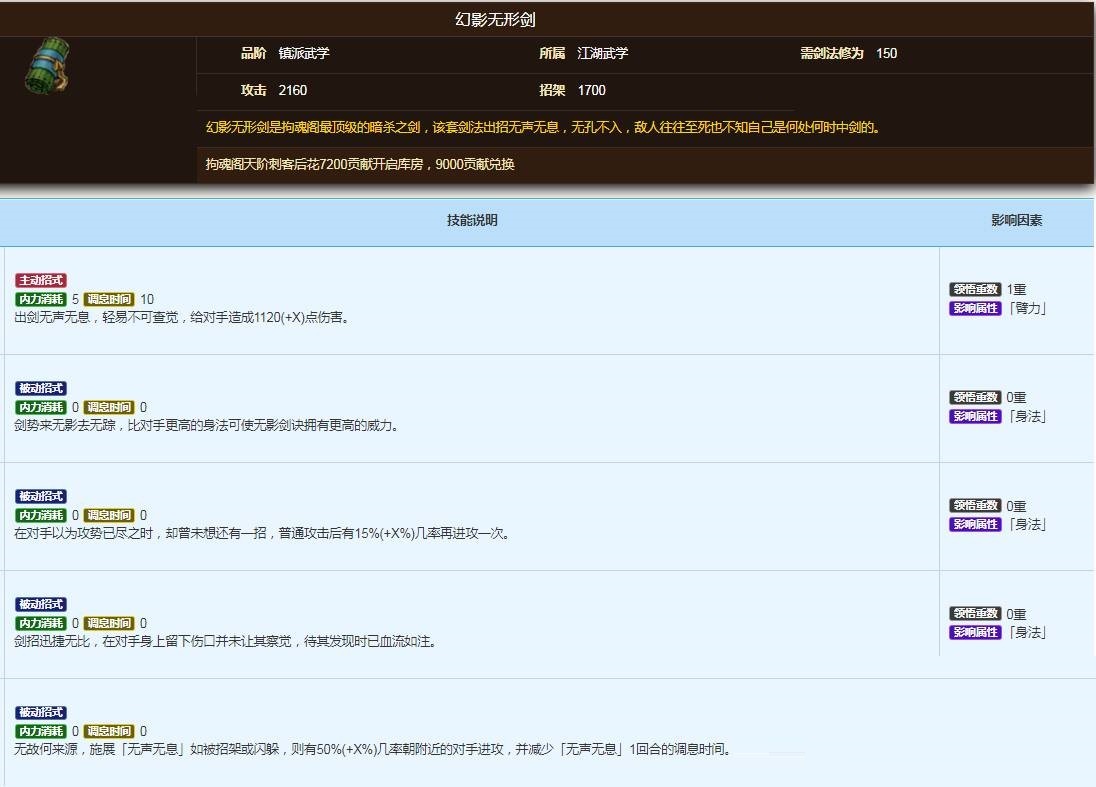Click the 技能说明 column header
The height and width of the screenshot is (787, 1096).
click(x=471, y=220)
